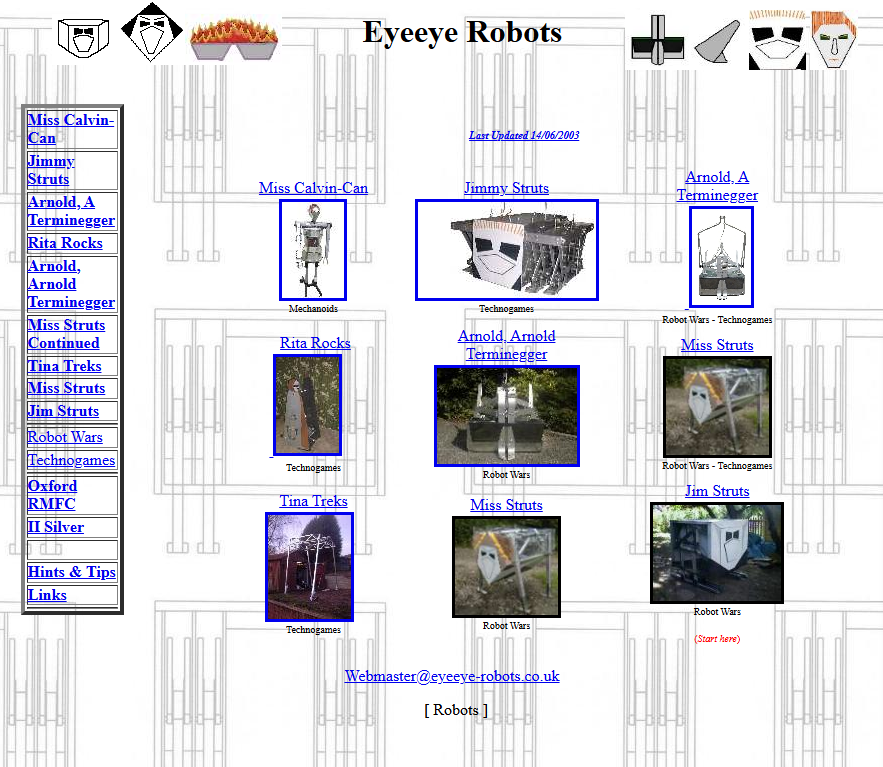This screenshot has height=767, width=883.
Task: Follow the Rita Rocks heading link
Action: click(x=315, y=343)
